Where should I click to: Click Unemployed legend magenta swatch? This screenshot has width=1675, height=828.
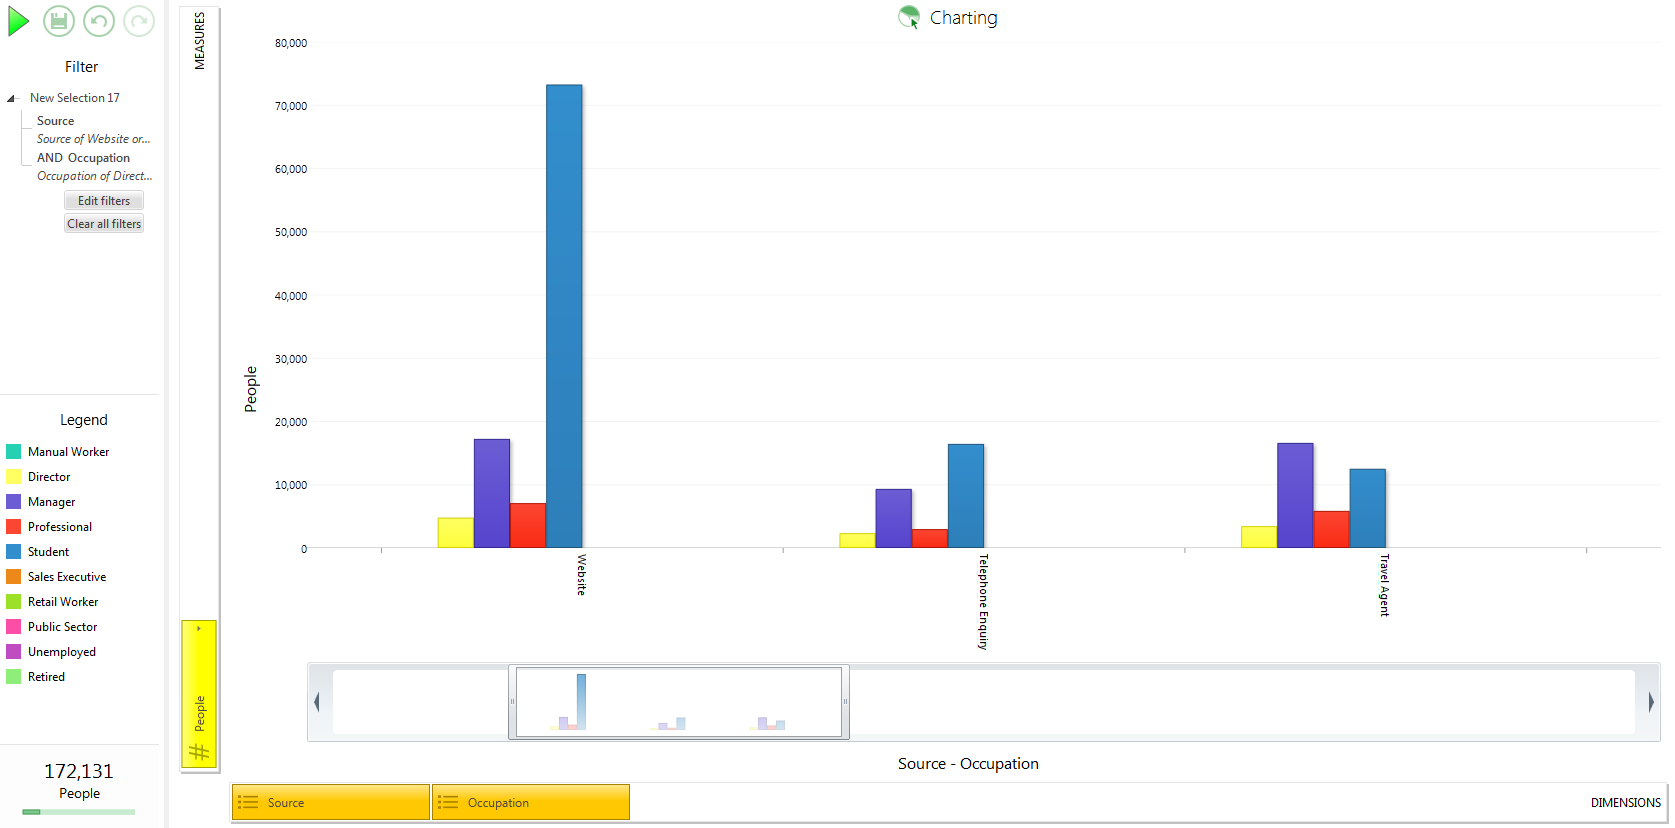(x=14, y=652)
